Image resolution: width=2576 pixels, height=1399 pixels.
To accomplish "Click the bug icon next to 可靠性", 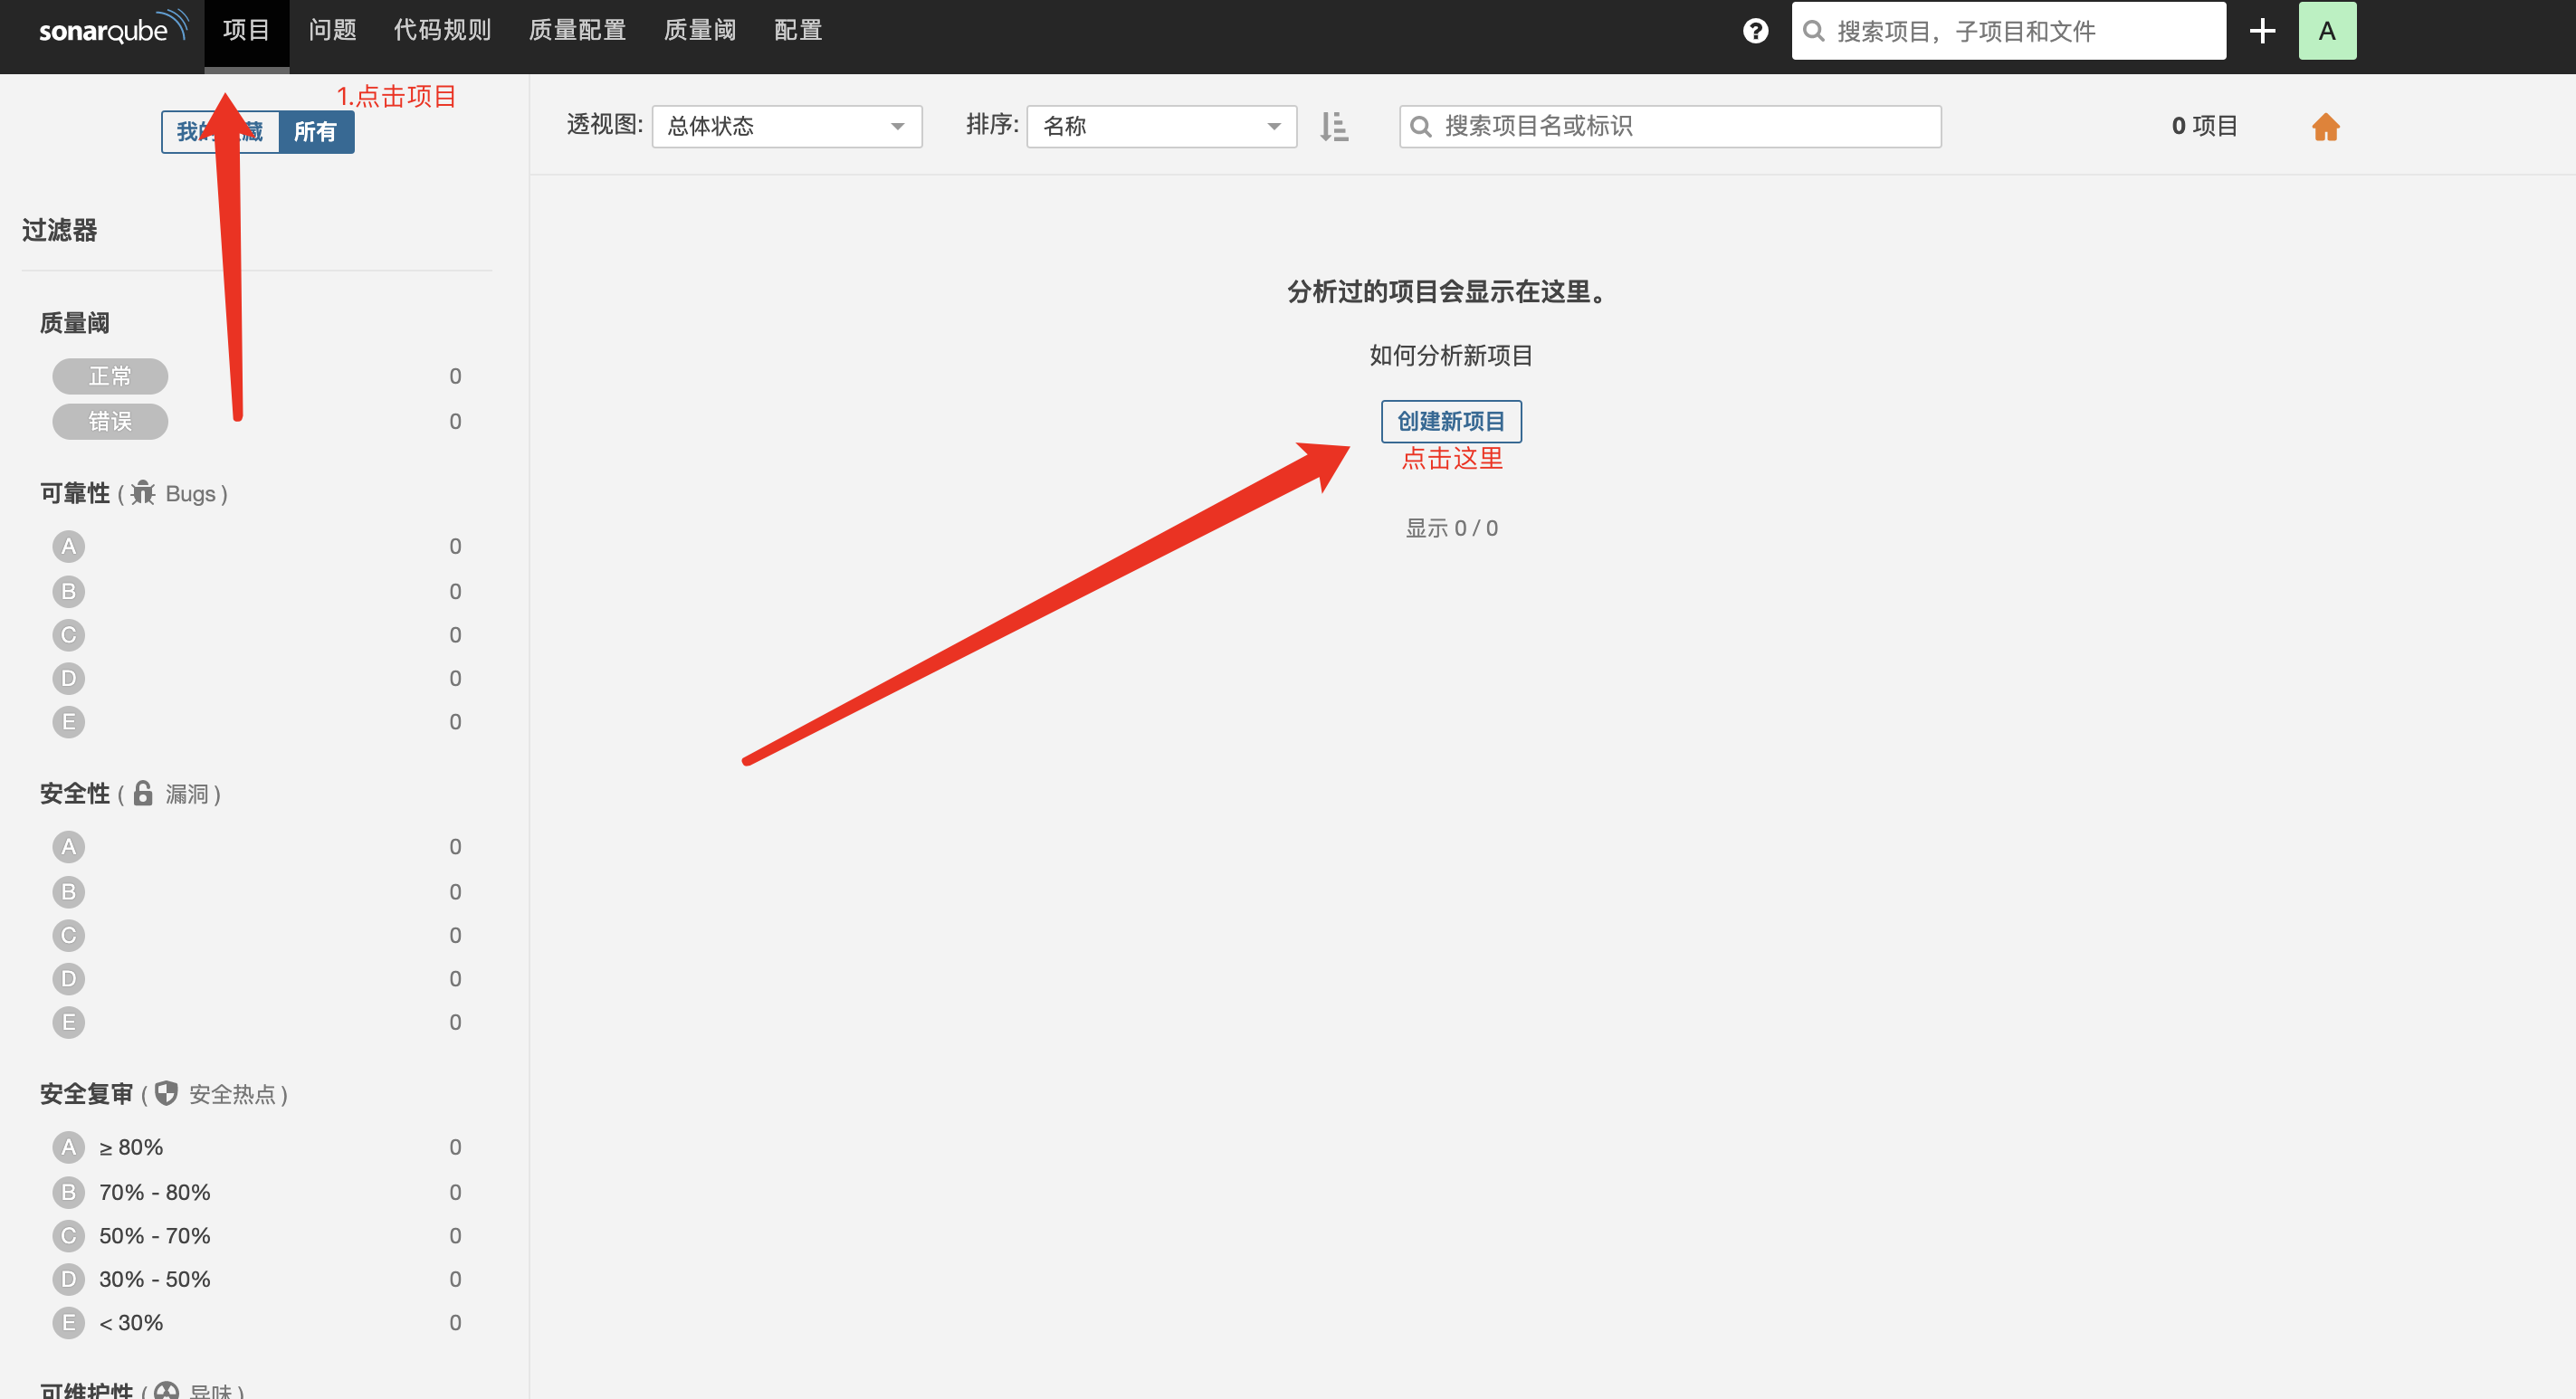I will [144, 493].
